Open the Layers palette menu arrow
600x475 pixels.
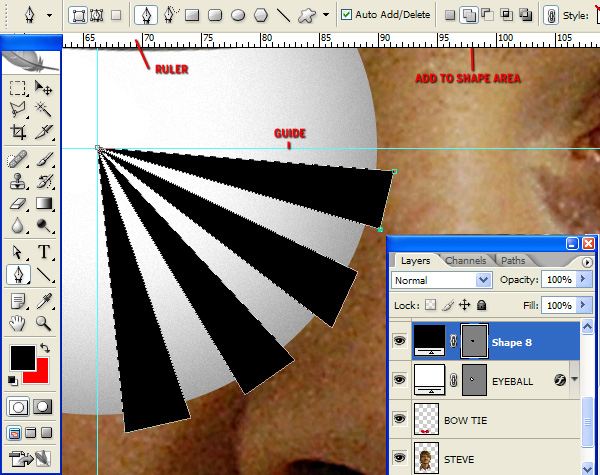pyautogui.click(x=587, y=262)
